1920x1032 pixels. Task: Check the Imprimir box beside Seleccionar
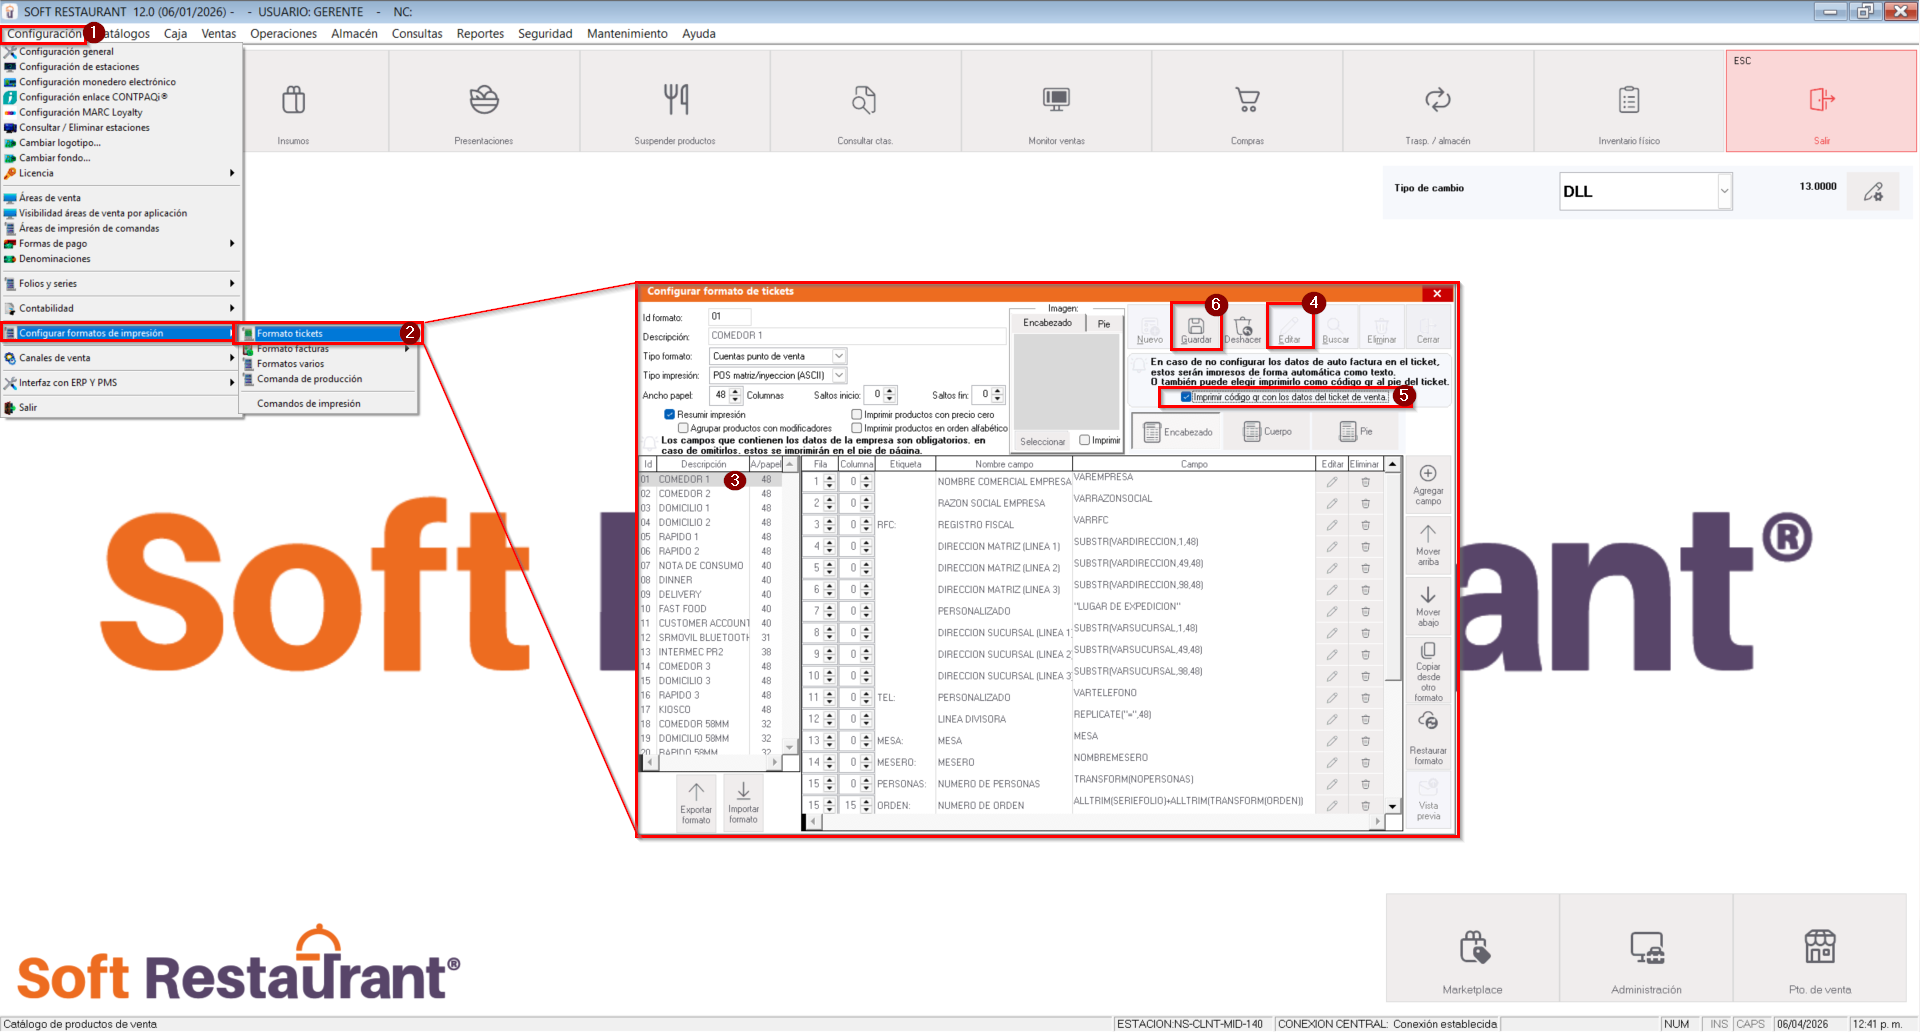[x=1085, y=440]
